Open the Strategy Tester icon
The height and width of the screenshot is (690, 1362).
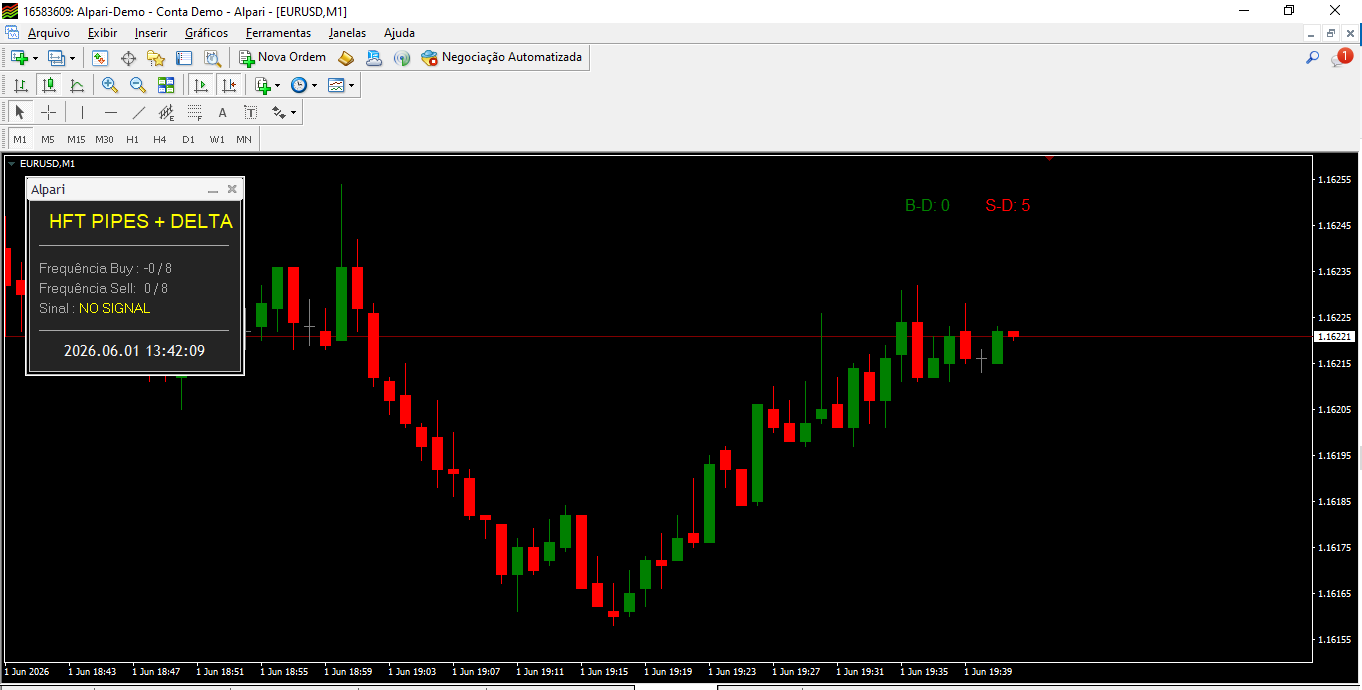(212, 58)
